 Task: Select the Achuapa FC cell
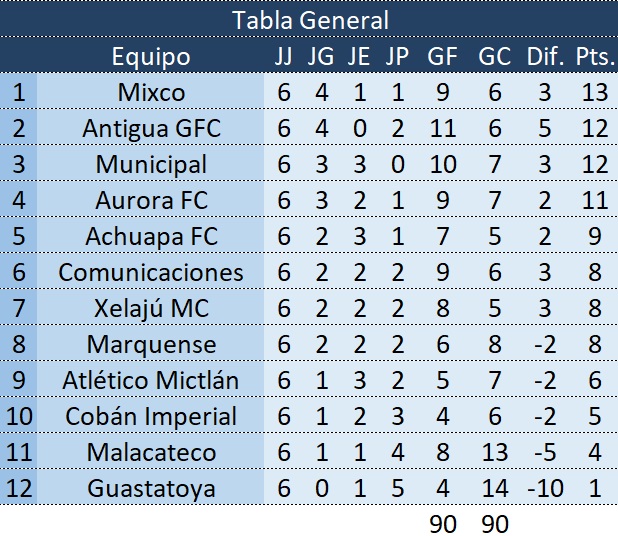click(151, 236)
